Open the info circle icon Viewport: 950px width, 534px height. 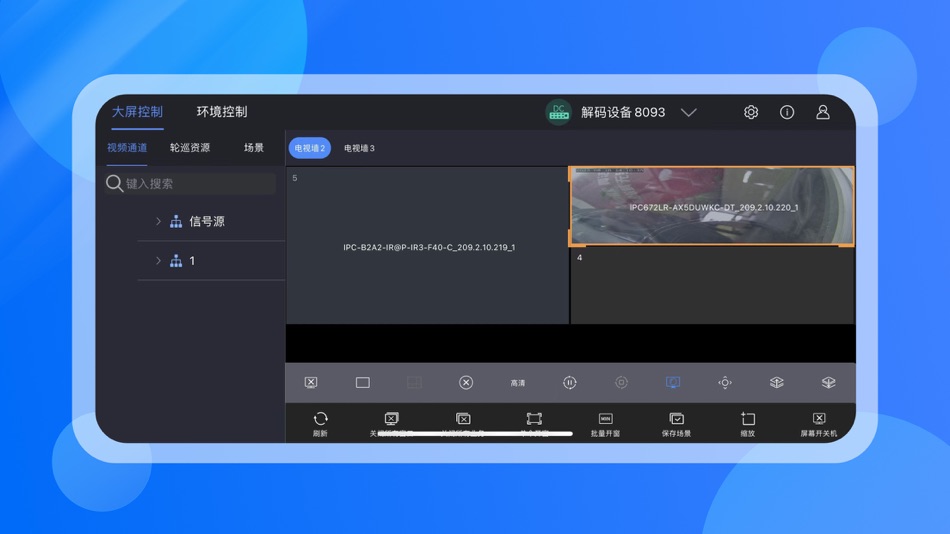[787, 112]
